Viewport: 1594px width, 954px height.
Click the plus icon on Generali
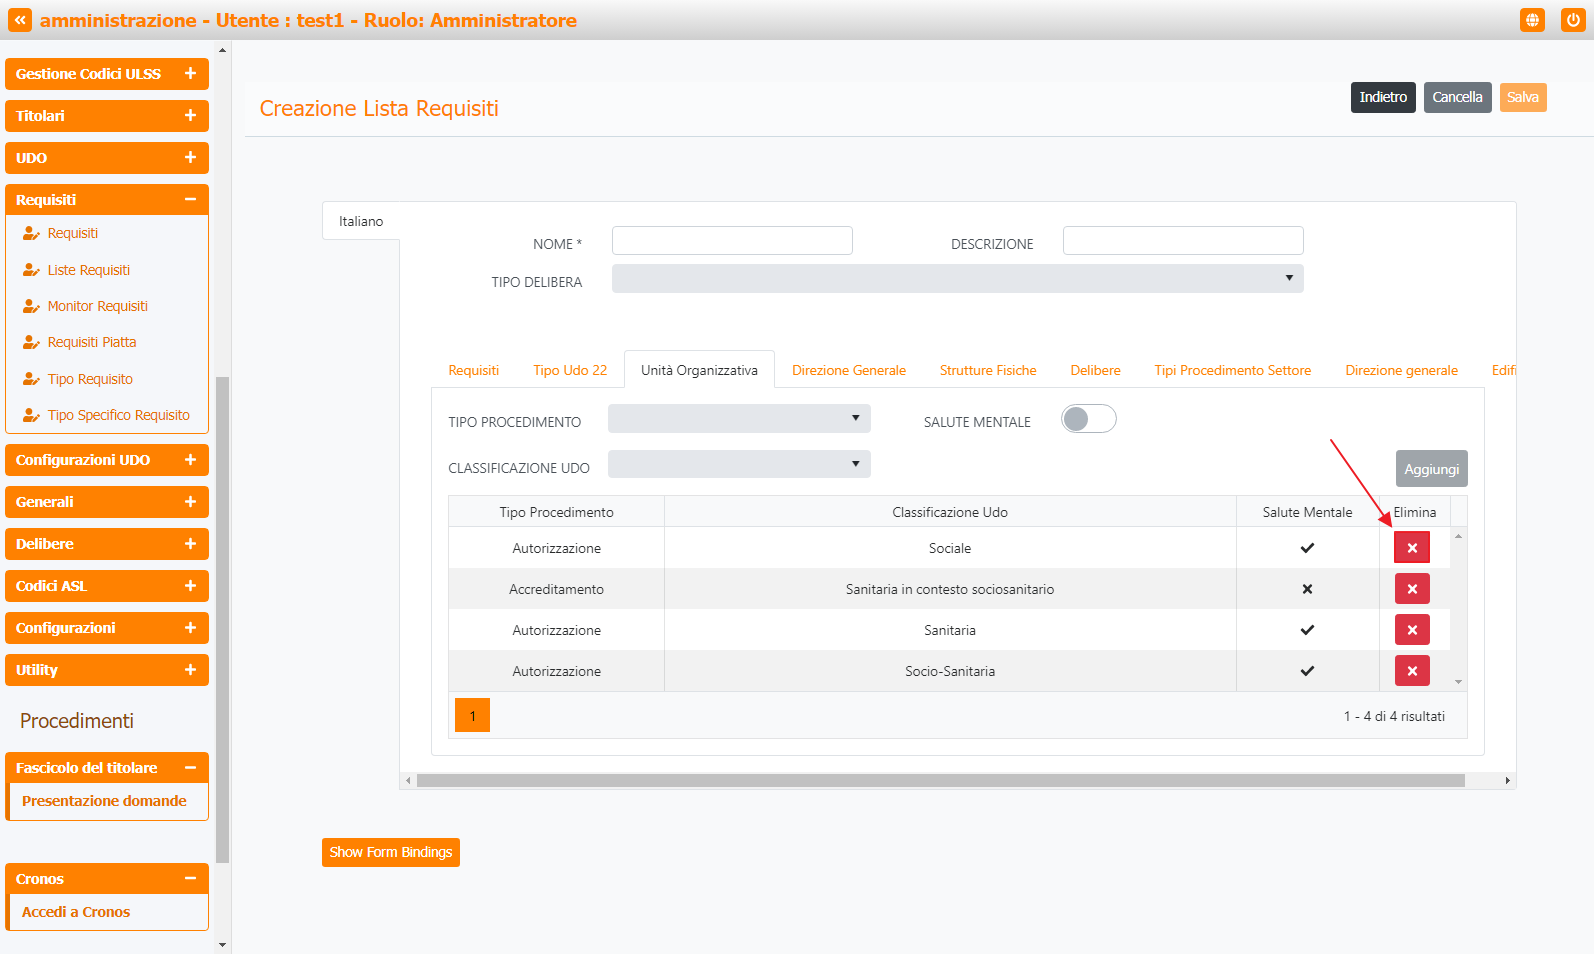(190, 502)
